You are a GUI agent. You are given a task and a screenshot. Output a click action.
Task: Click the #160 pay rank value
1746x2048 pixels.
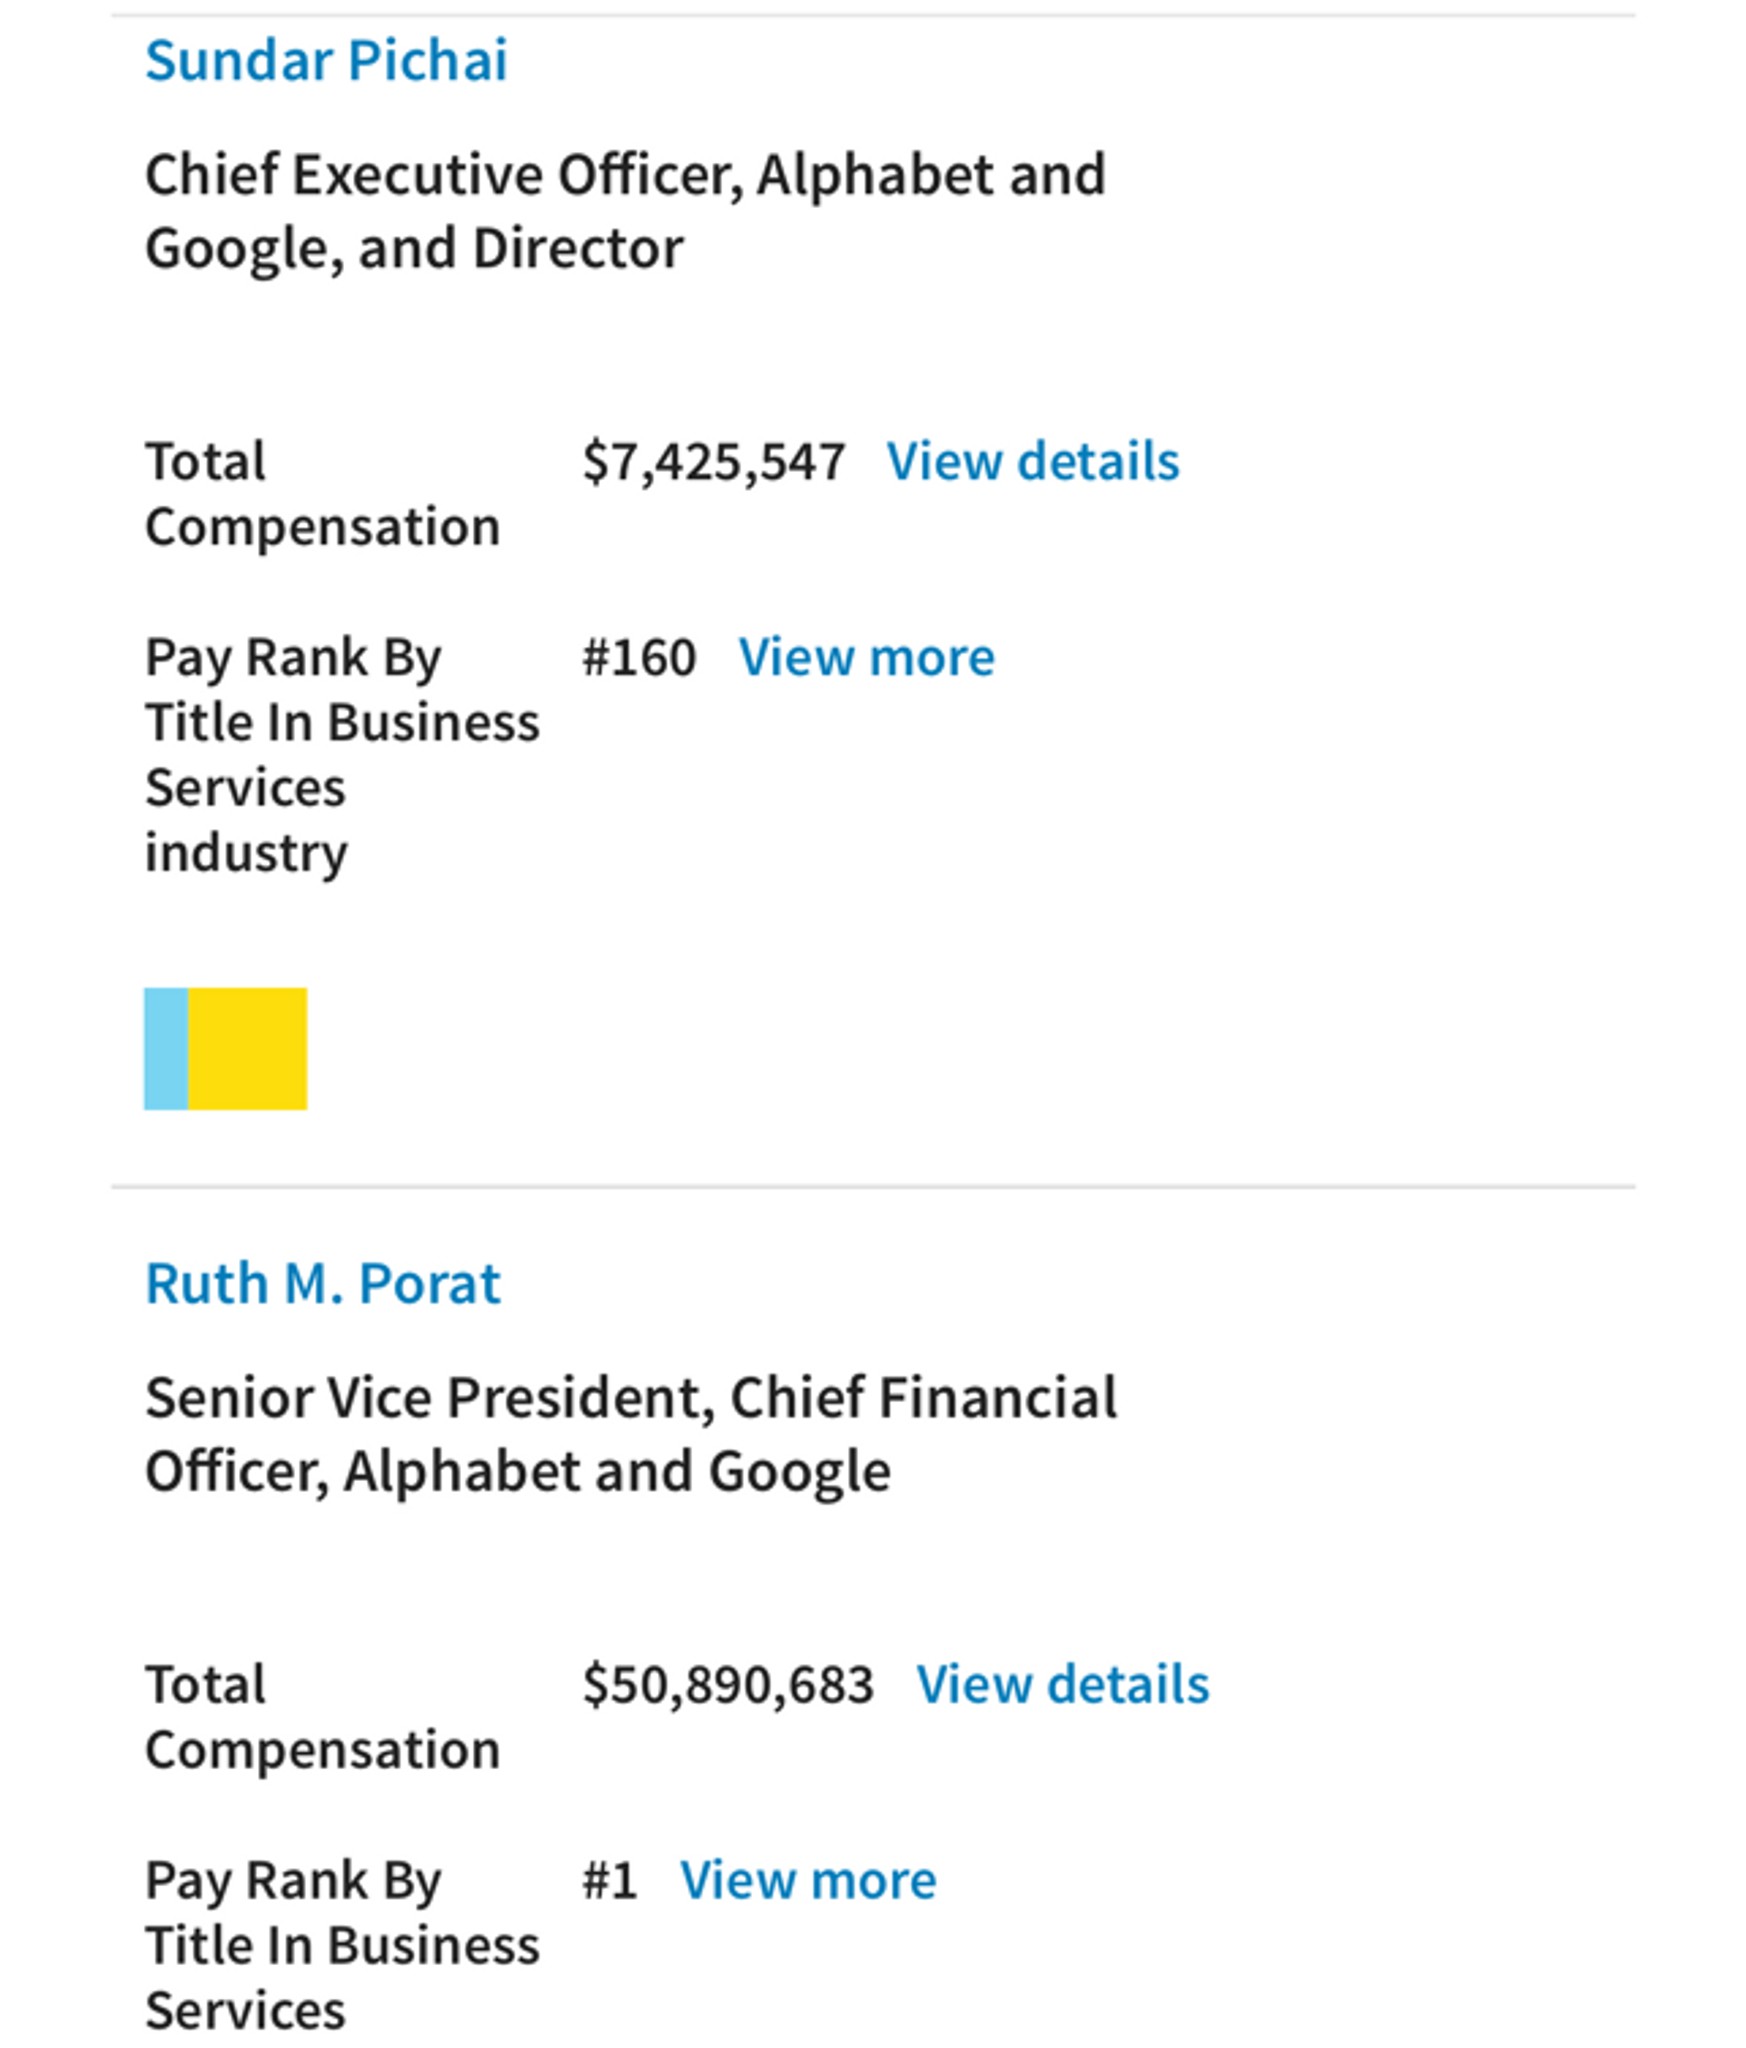point(639,658)
